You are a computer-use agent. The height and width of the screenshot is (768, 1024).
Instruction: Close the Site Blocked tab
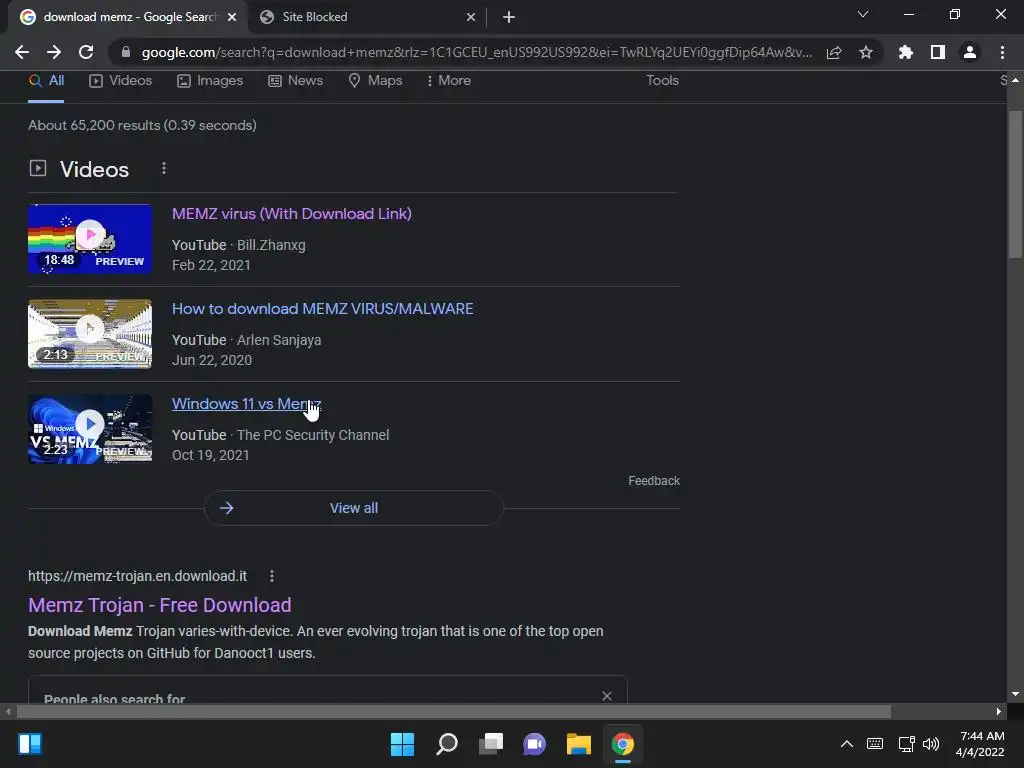(471, 17)
